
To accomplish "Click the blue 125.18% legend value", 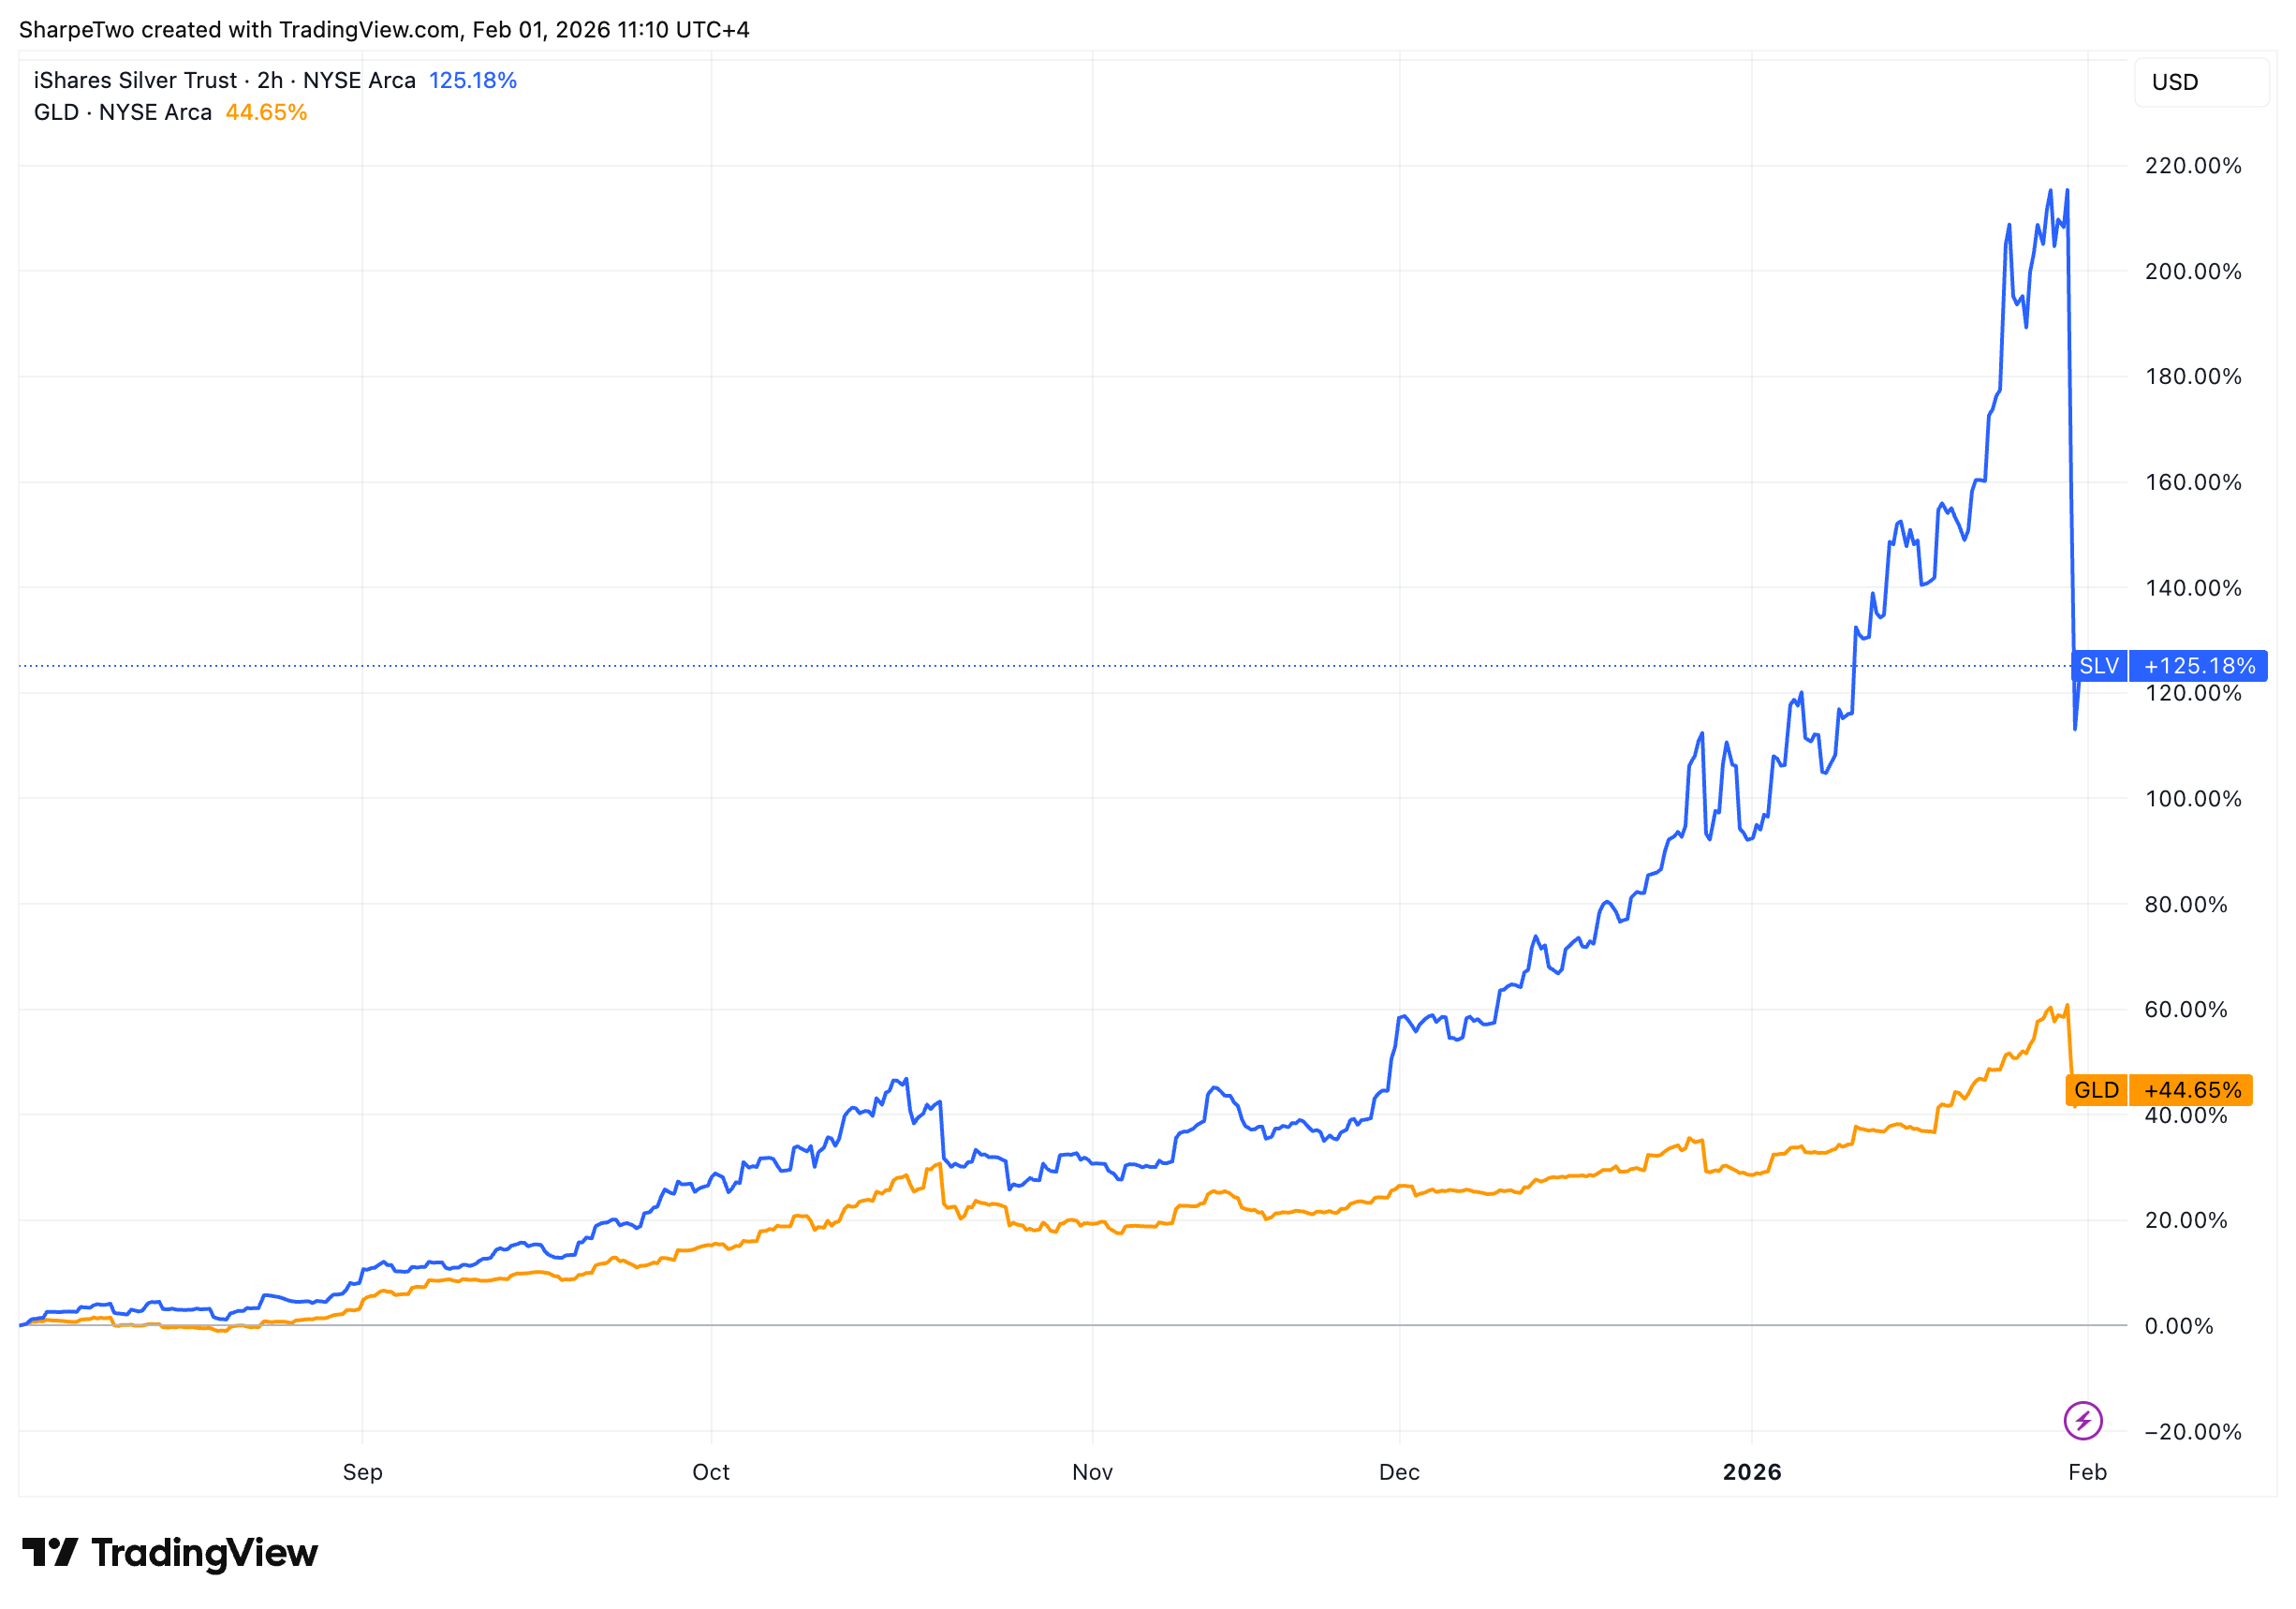I will click(472, 80).
